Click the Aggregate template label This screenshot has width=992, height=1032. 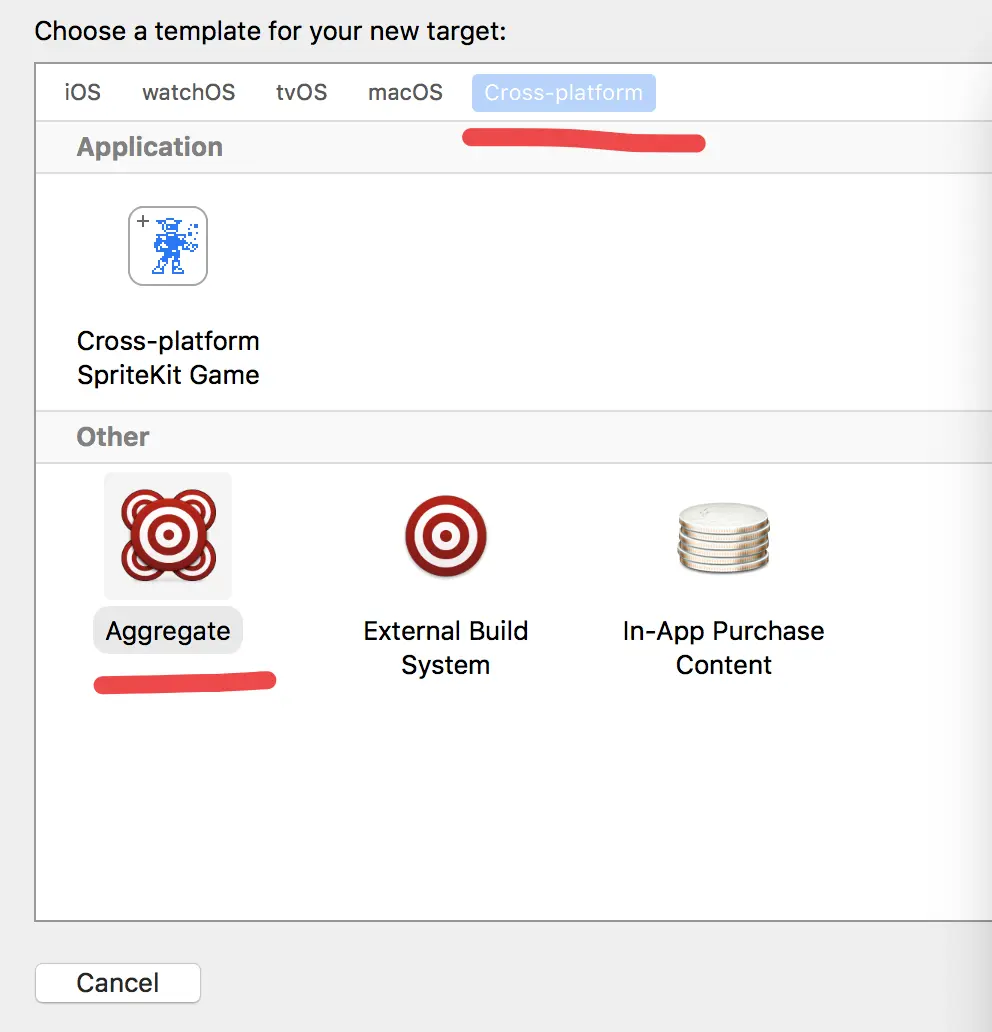(168, 631)
